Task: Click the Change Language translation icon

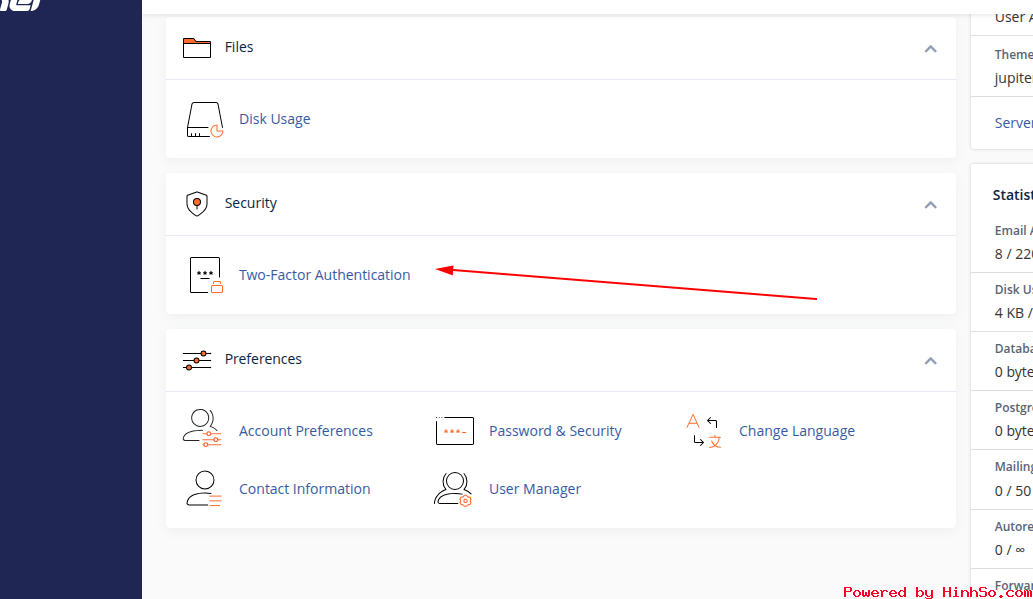Action: pos(704,430)
